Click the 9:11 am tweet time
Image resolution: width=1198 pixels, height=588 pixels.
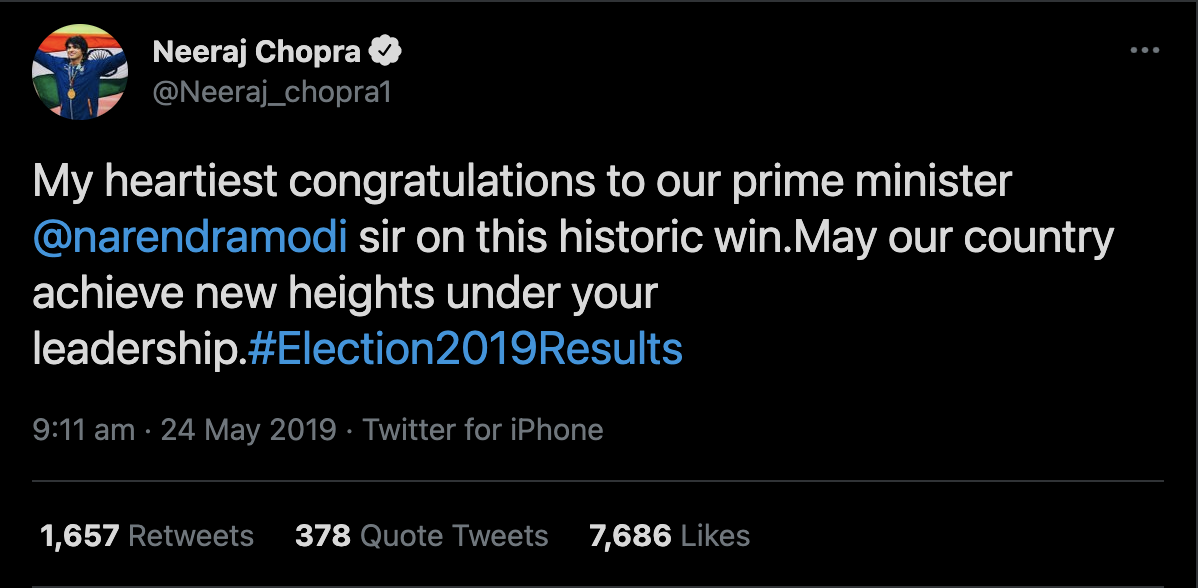(83, 430)
